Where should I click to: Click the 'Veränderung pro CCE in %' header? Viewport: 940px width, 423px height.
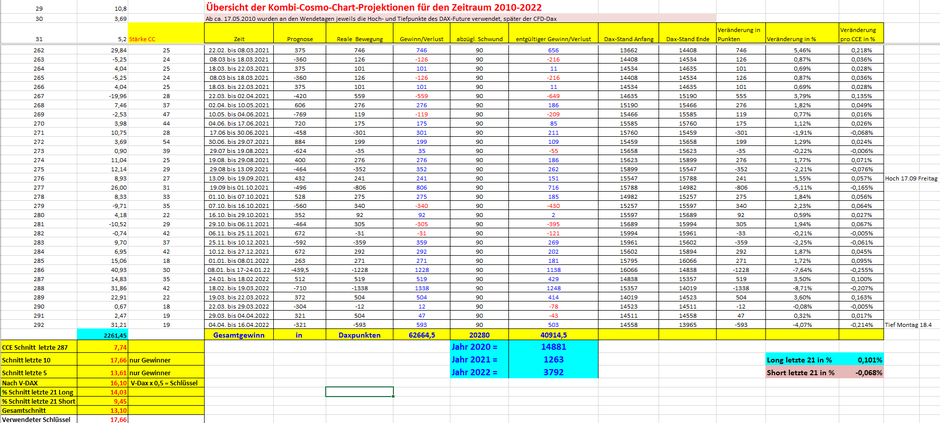pos(860,33)
